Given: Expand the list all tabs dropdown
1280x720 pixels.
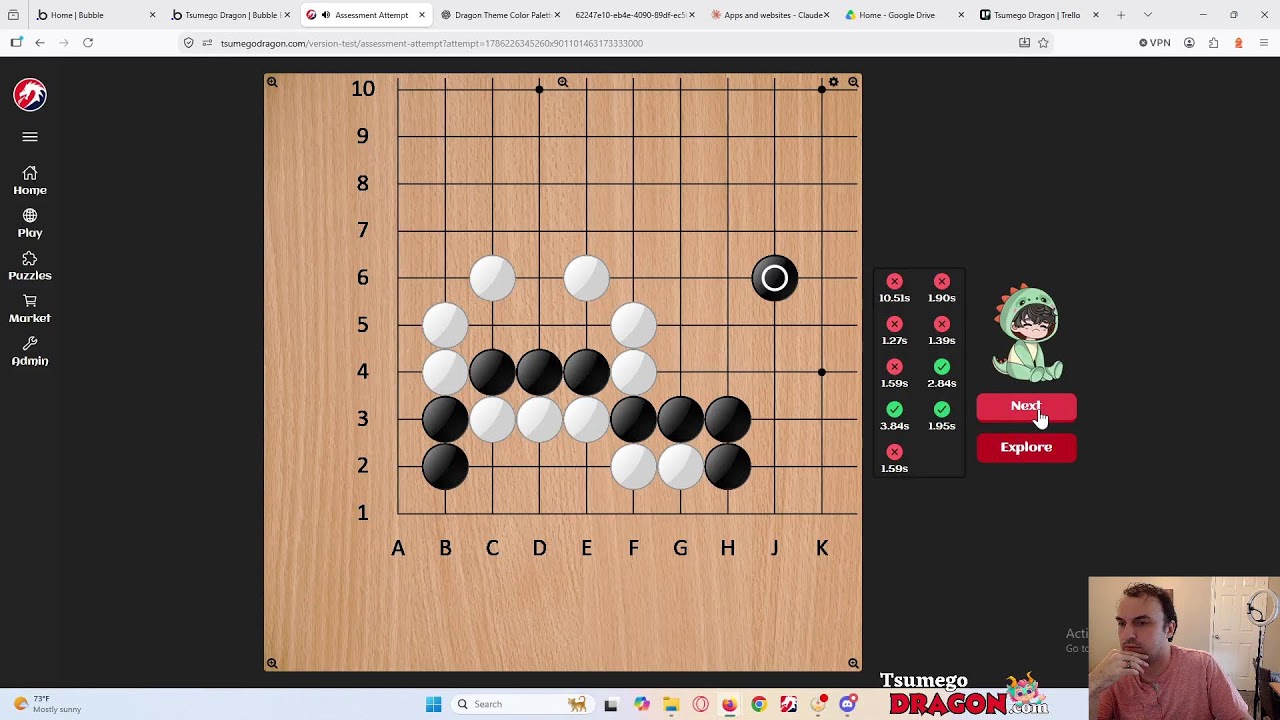Looking at the screenshot, I should [x=1147, y=15].
